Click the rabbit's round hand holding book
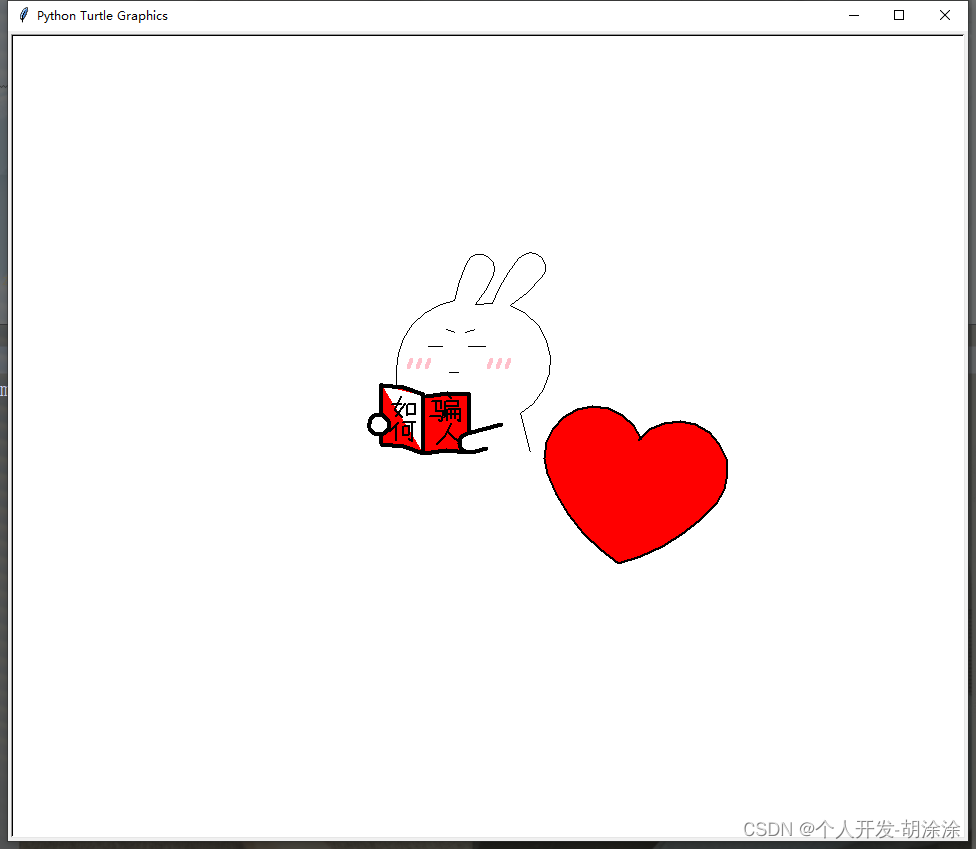This screenshot has width=976, height=849. 378,425
